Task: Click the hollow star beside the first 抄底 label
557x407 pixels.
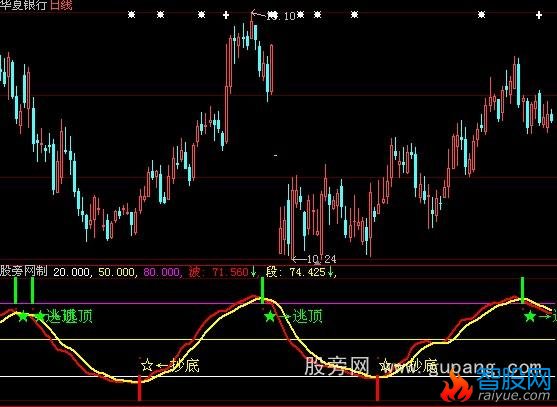Action: tap(147, 365)
